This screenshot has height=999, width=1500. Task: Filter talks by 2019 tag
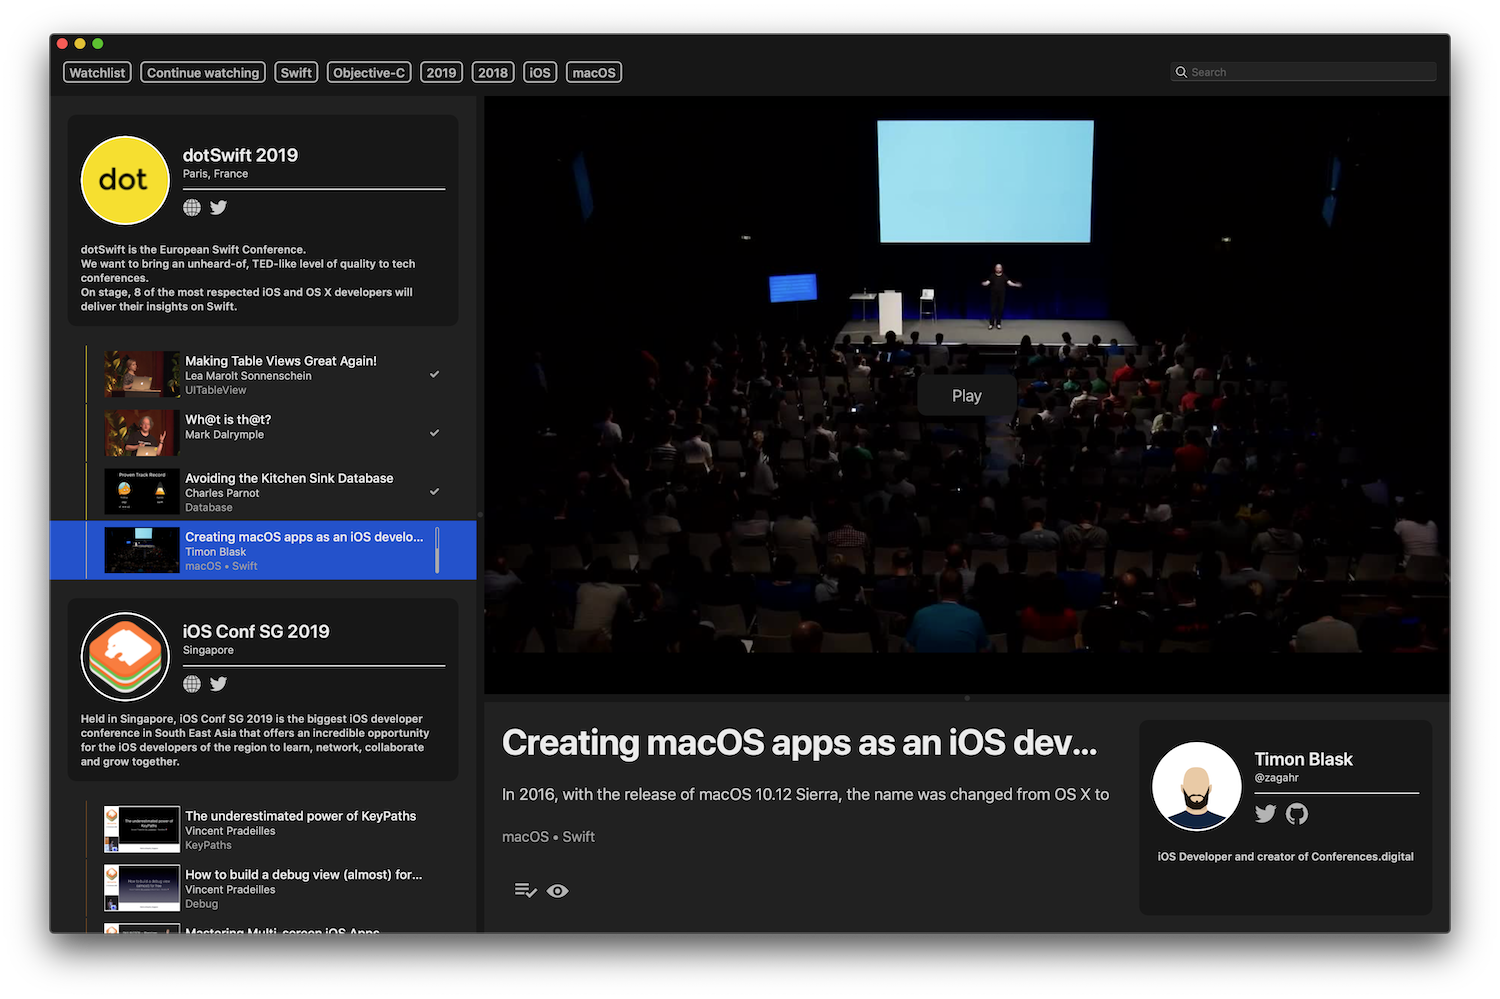441,72
